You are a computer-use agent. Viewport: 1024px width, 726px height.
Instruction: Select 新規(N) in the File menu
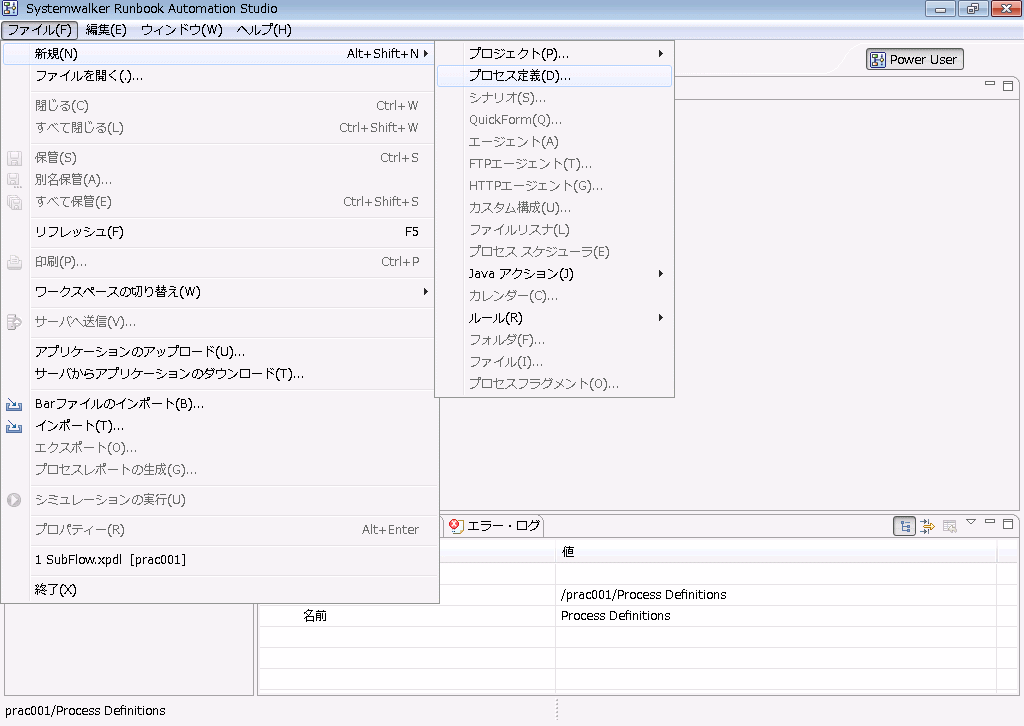coord(219,54)
